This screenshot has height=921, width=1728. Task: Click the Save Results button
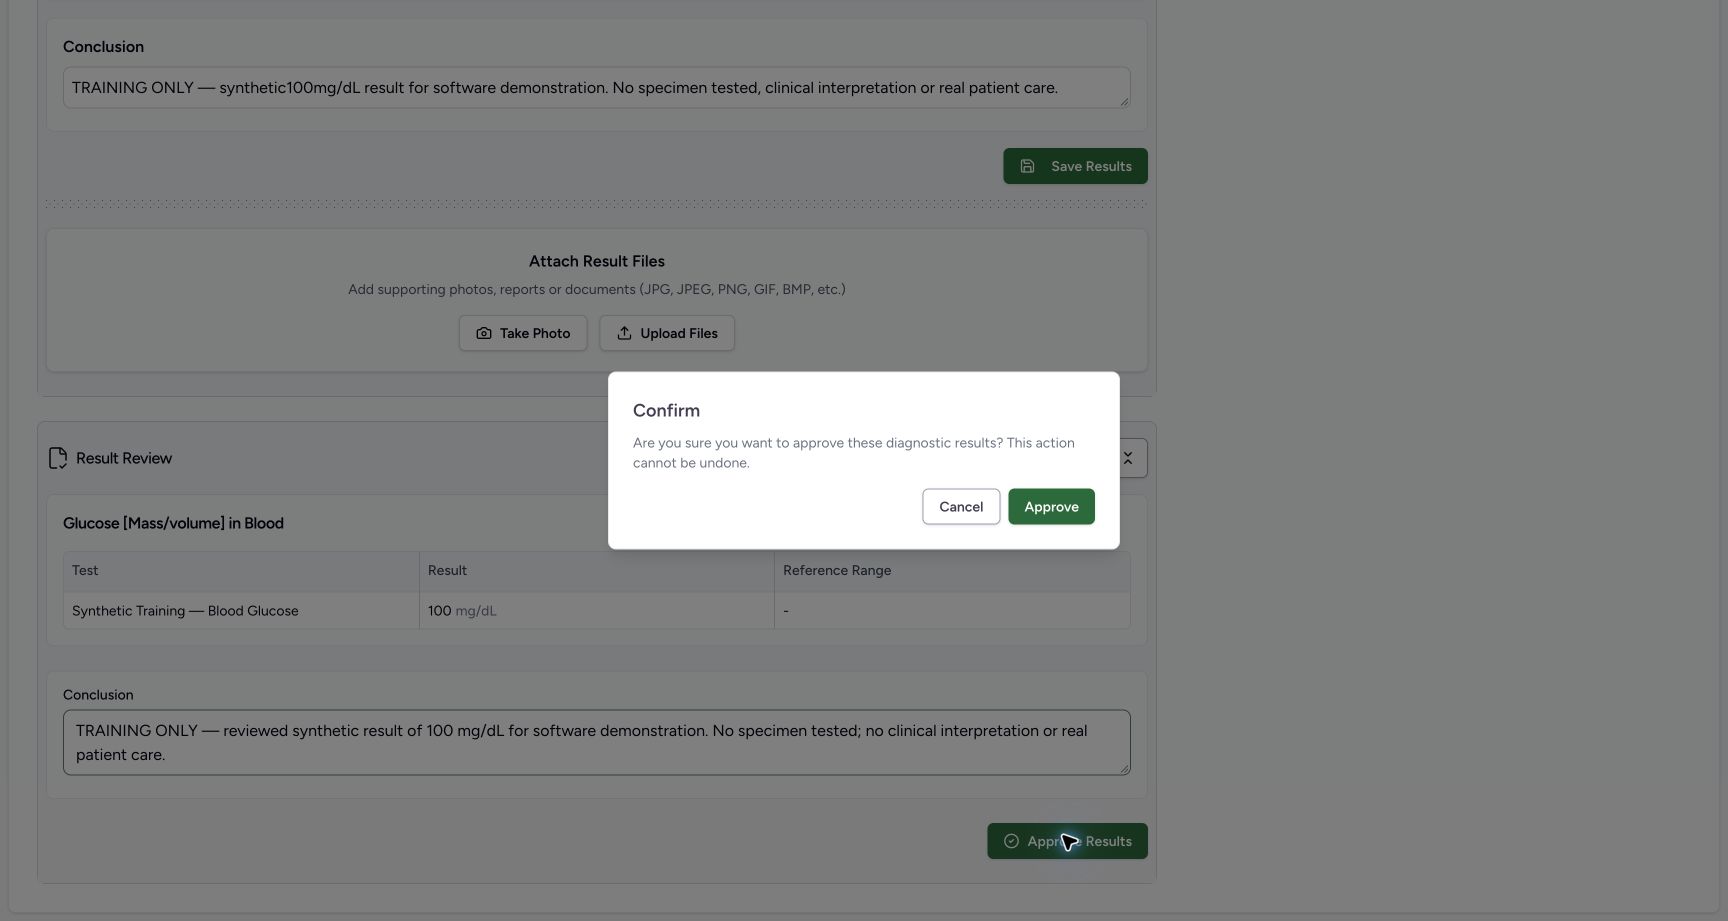(1075, 166)
